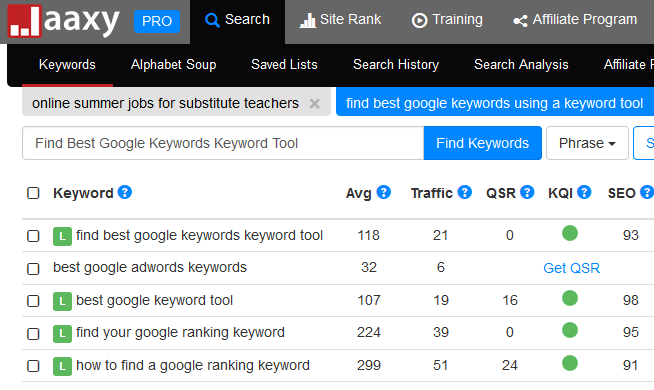Click the green L icon for 'best google keyword tool'

(62, 301)
